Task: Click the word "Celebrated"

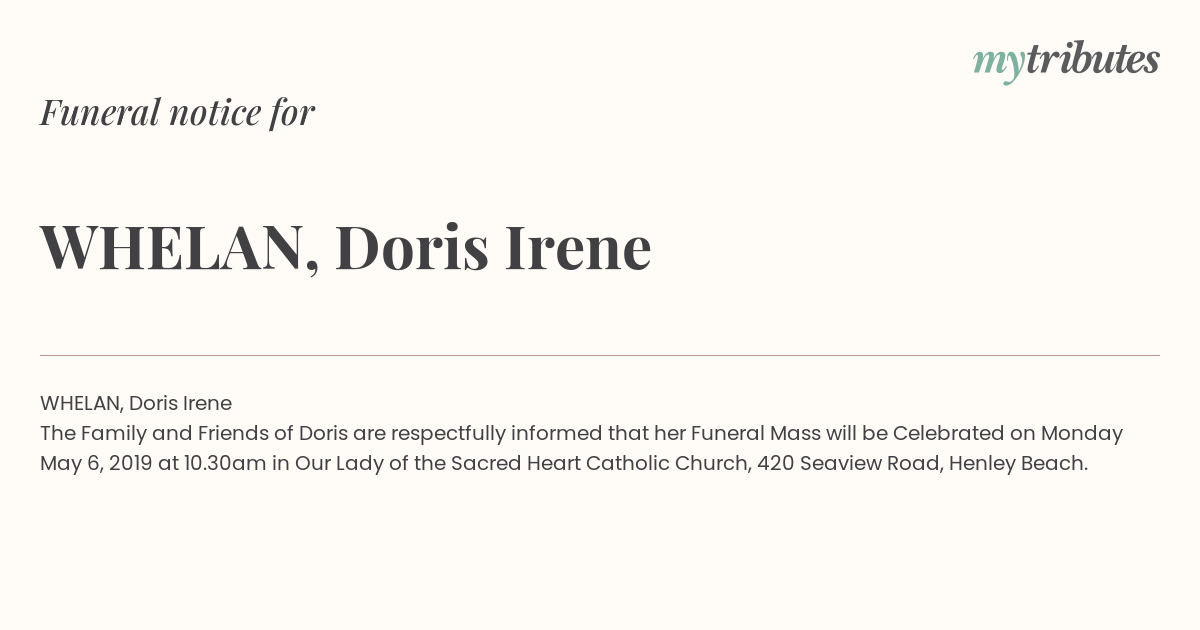Action: pyautogui.click(x=949, y=433)
